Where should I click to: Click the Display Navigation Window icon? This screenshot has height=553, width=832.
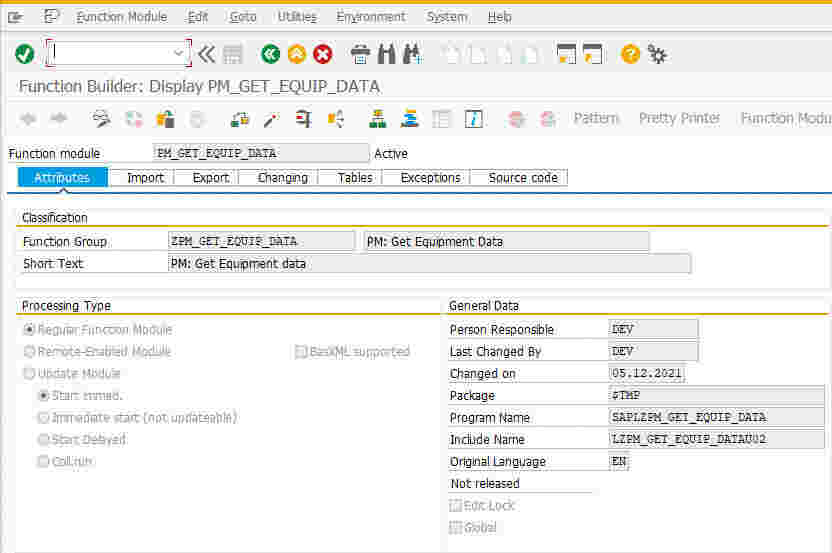tap(409, 119)
